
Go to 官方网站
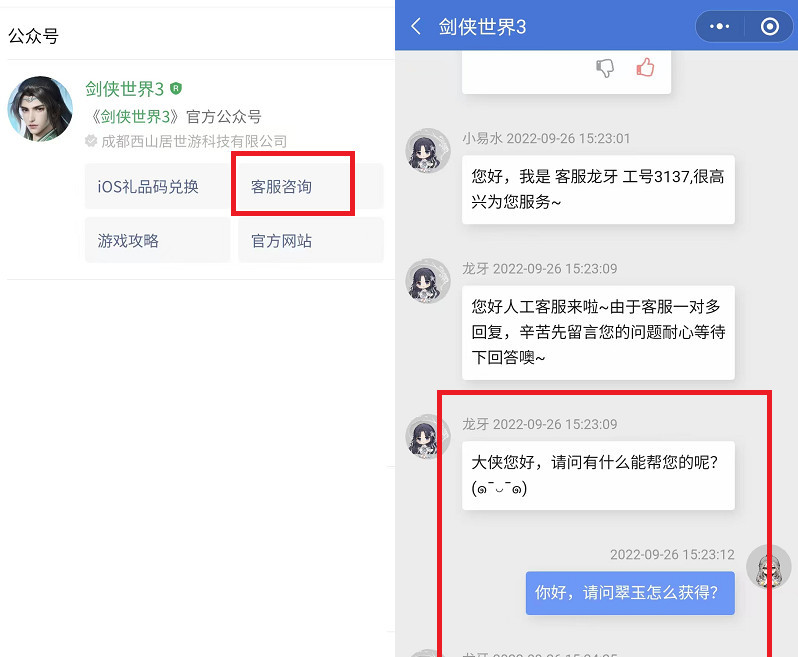(281, 241)
